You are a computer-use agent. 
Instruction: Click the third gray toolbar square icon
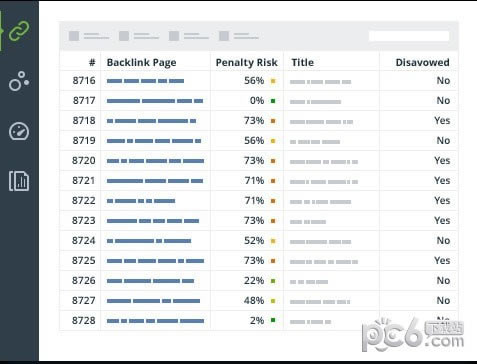tap(174, 36)
